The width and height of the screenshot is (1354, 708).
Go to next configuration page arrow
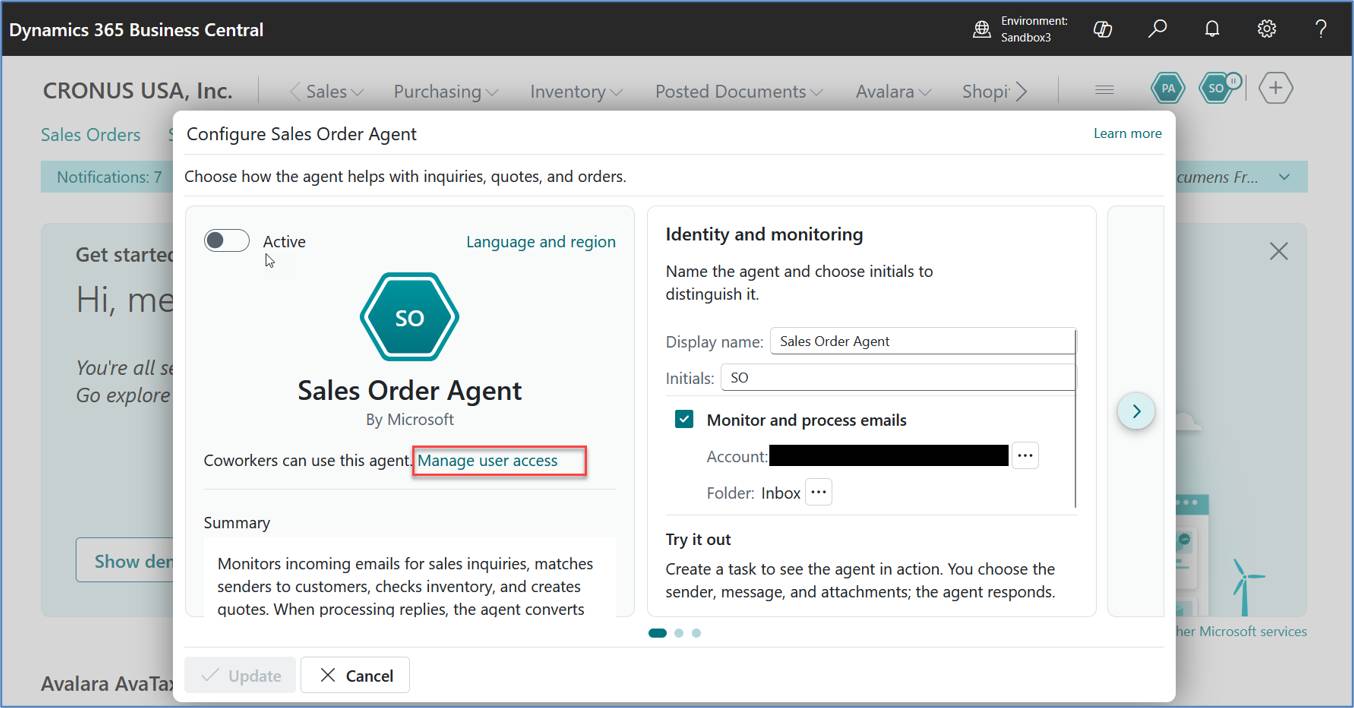(1136, 411)
